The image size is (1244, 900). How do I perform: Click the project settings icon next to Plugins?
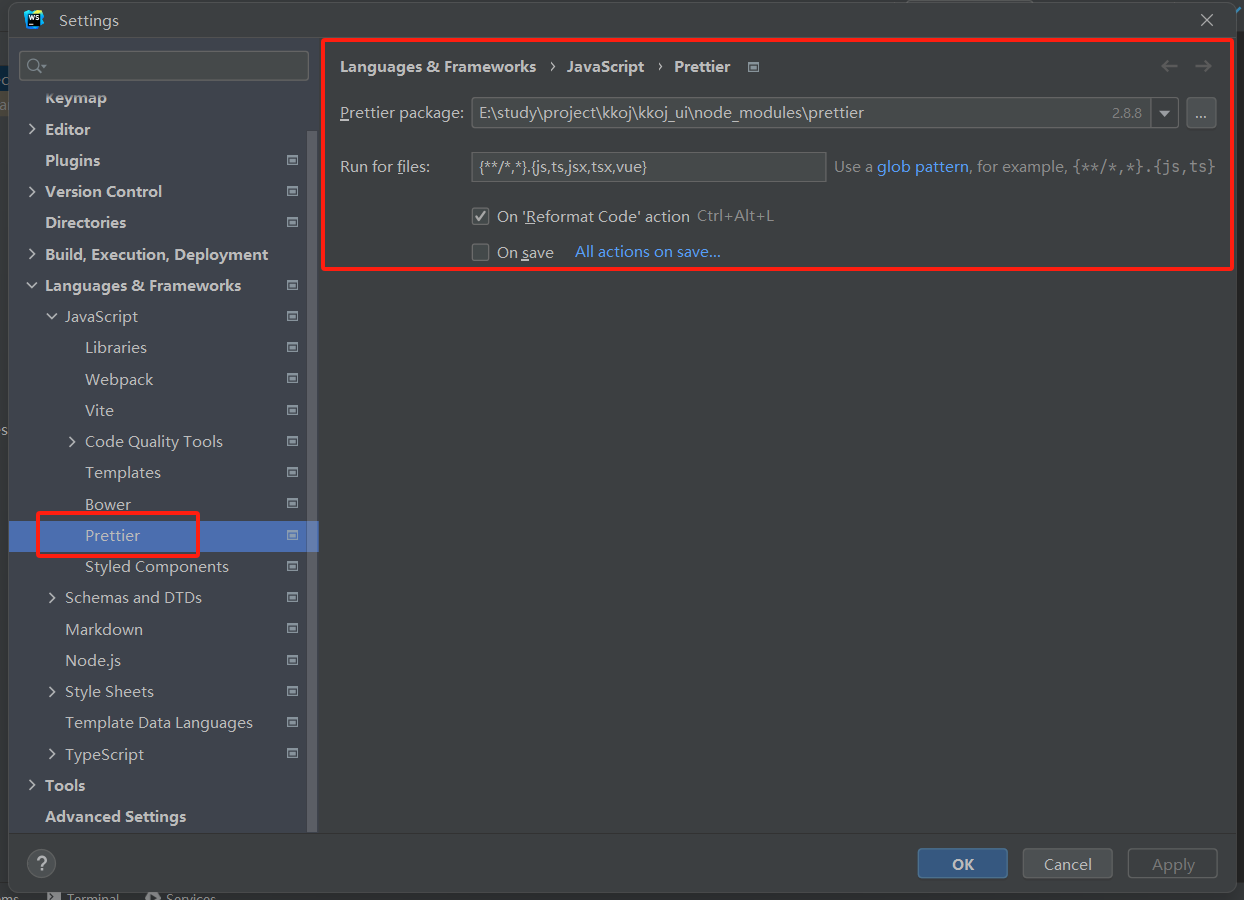coord(292,160)
